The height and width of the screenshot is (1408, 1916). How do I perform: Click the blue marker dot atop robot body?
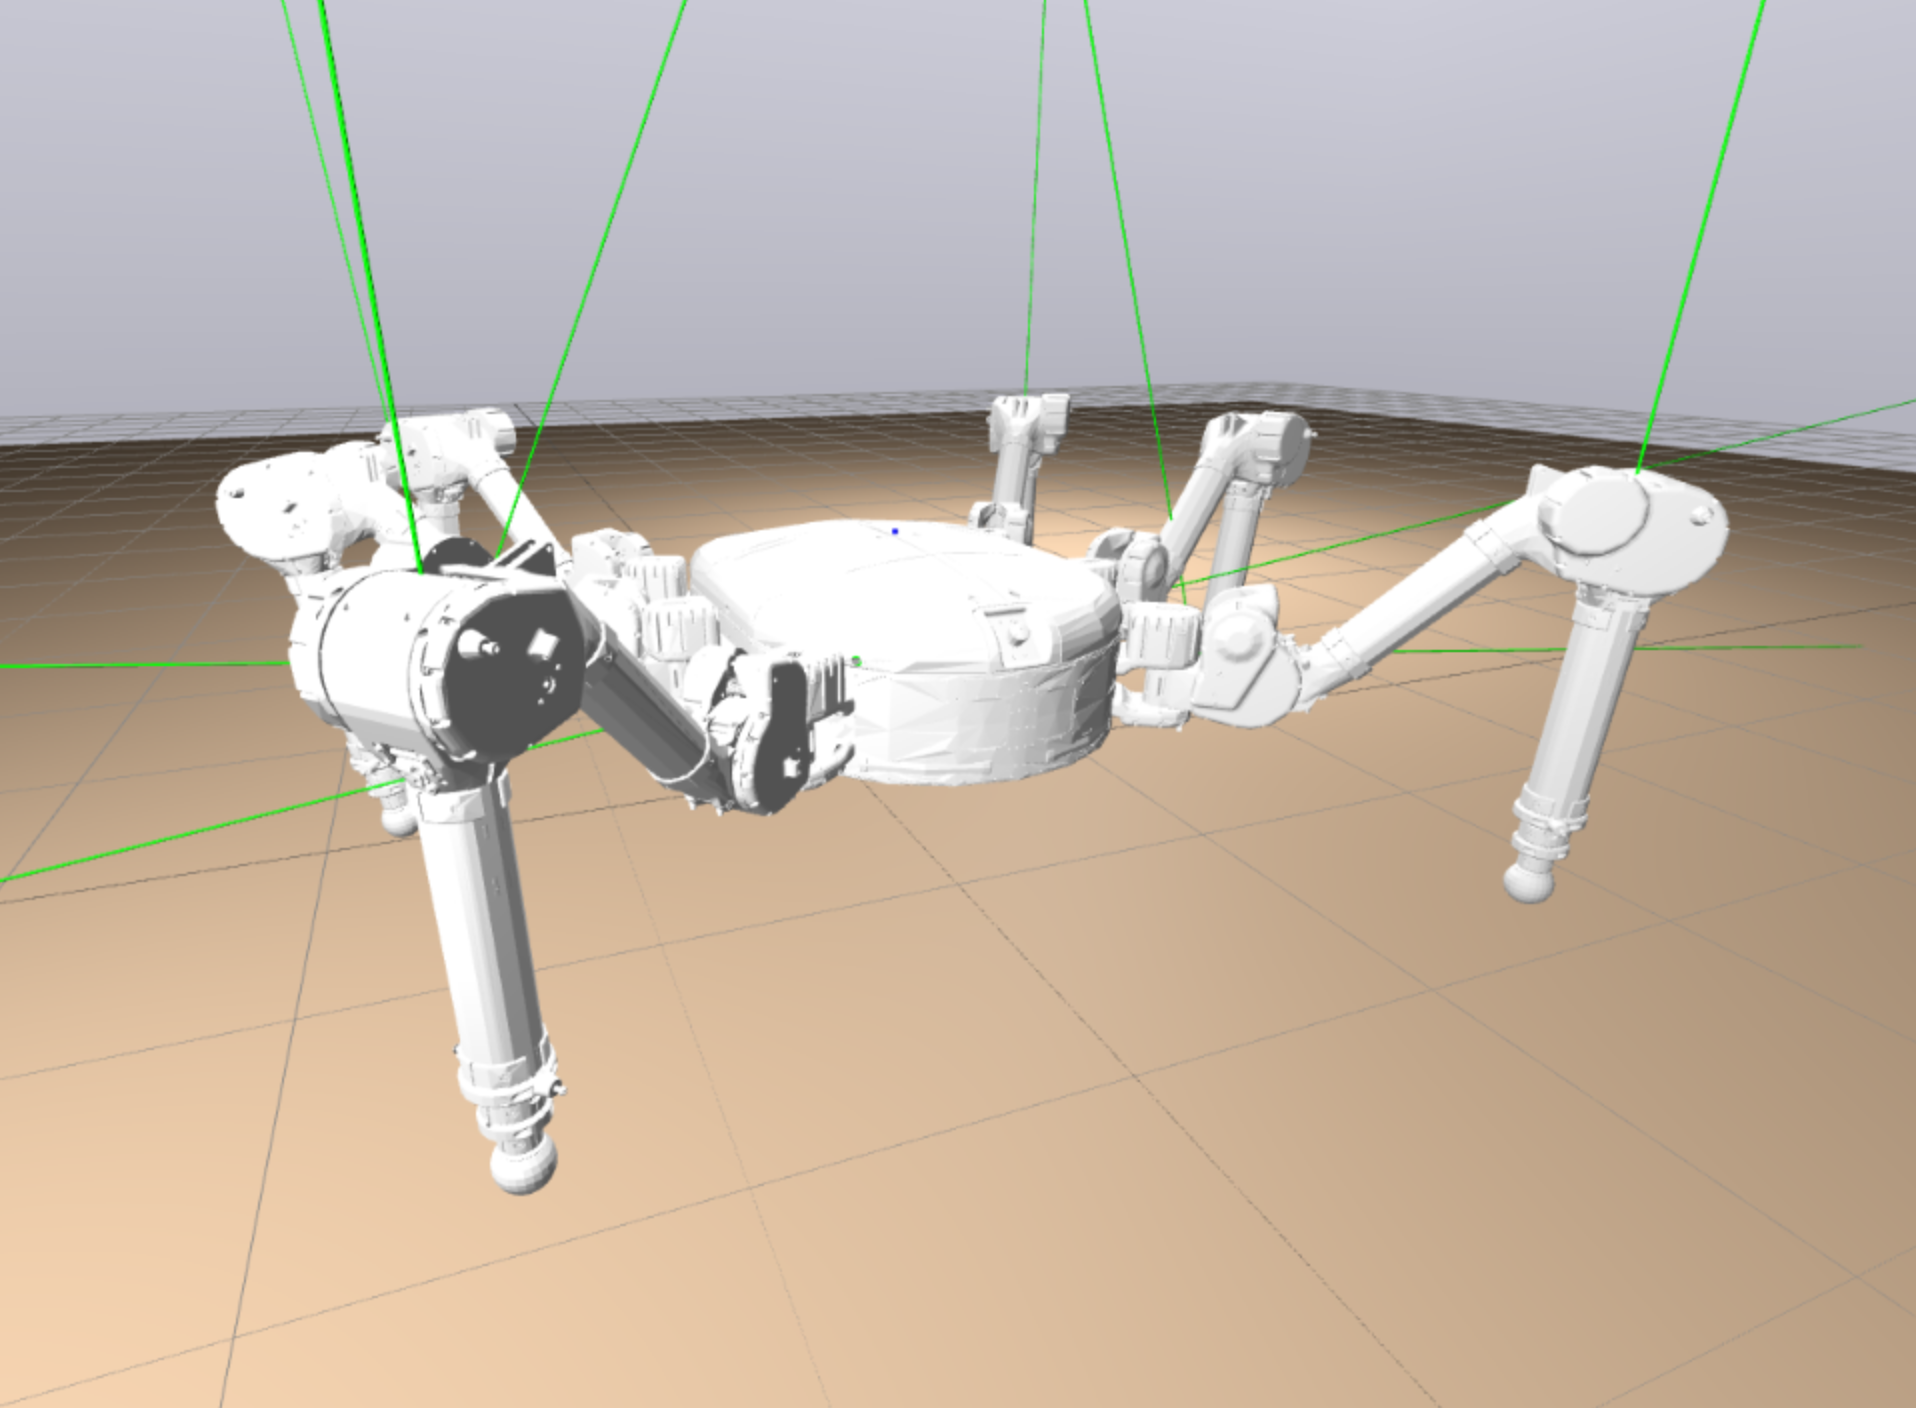coord(894,531)
